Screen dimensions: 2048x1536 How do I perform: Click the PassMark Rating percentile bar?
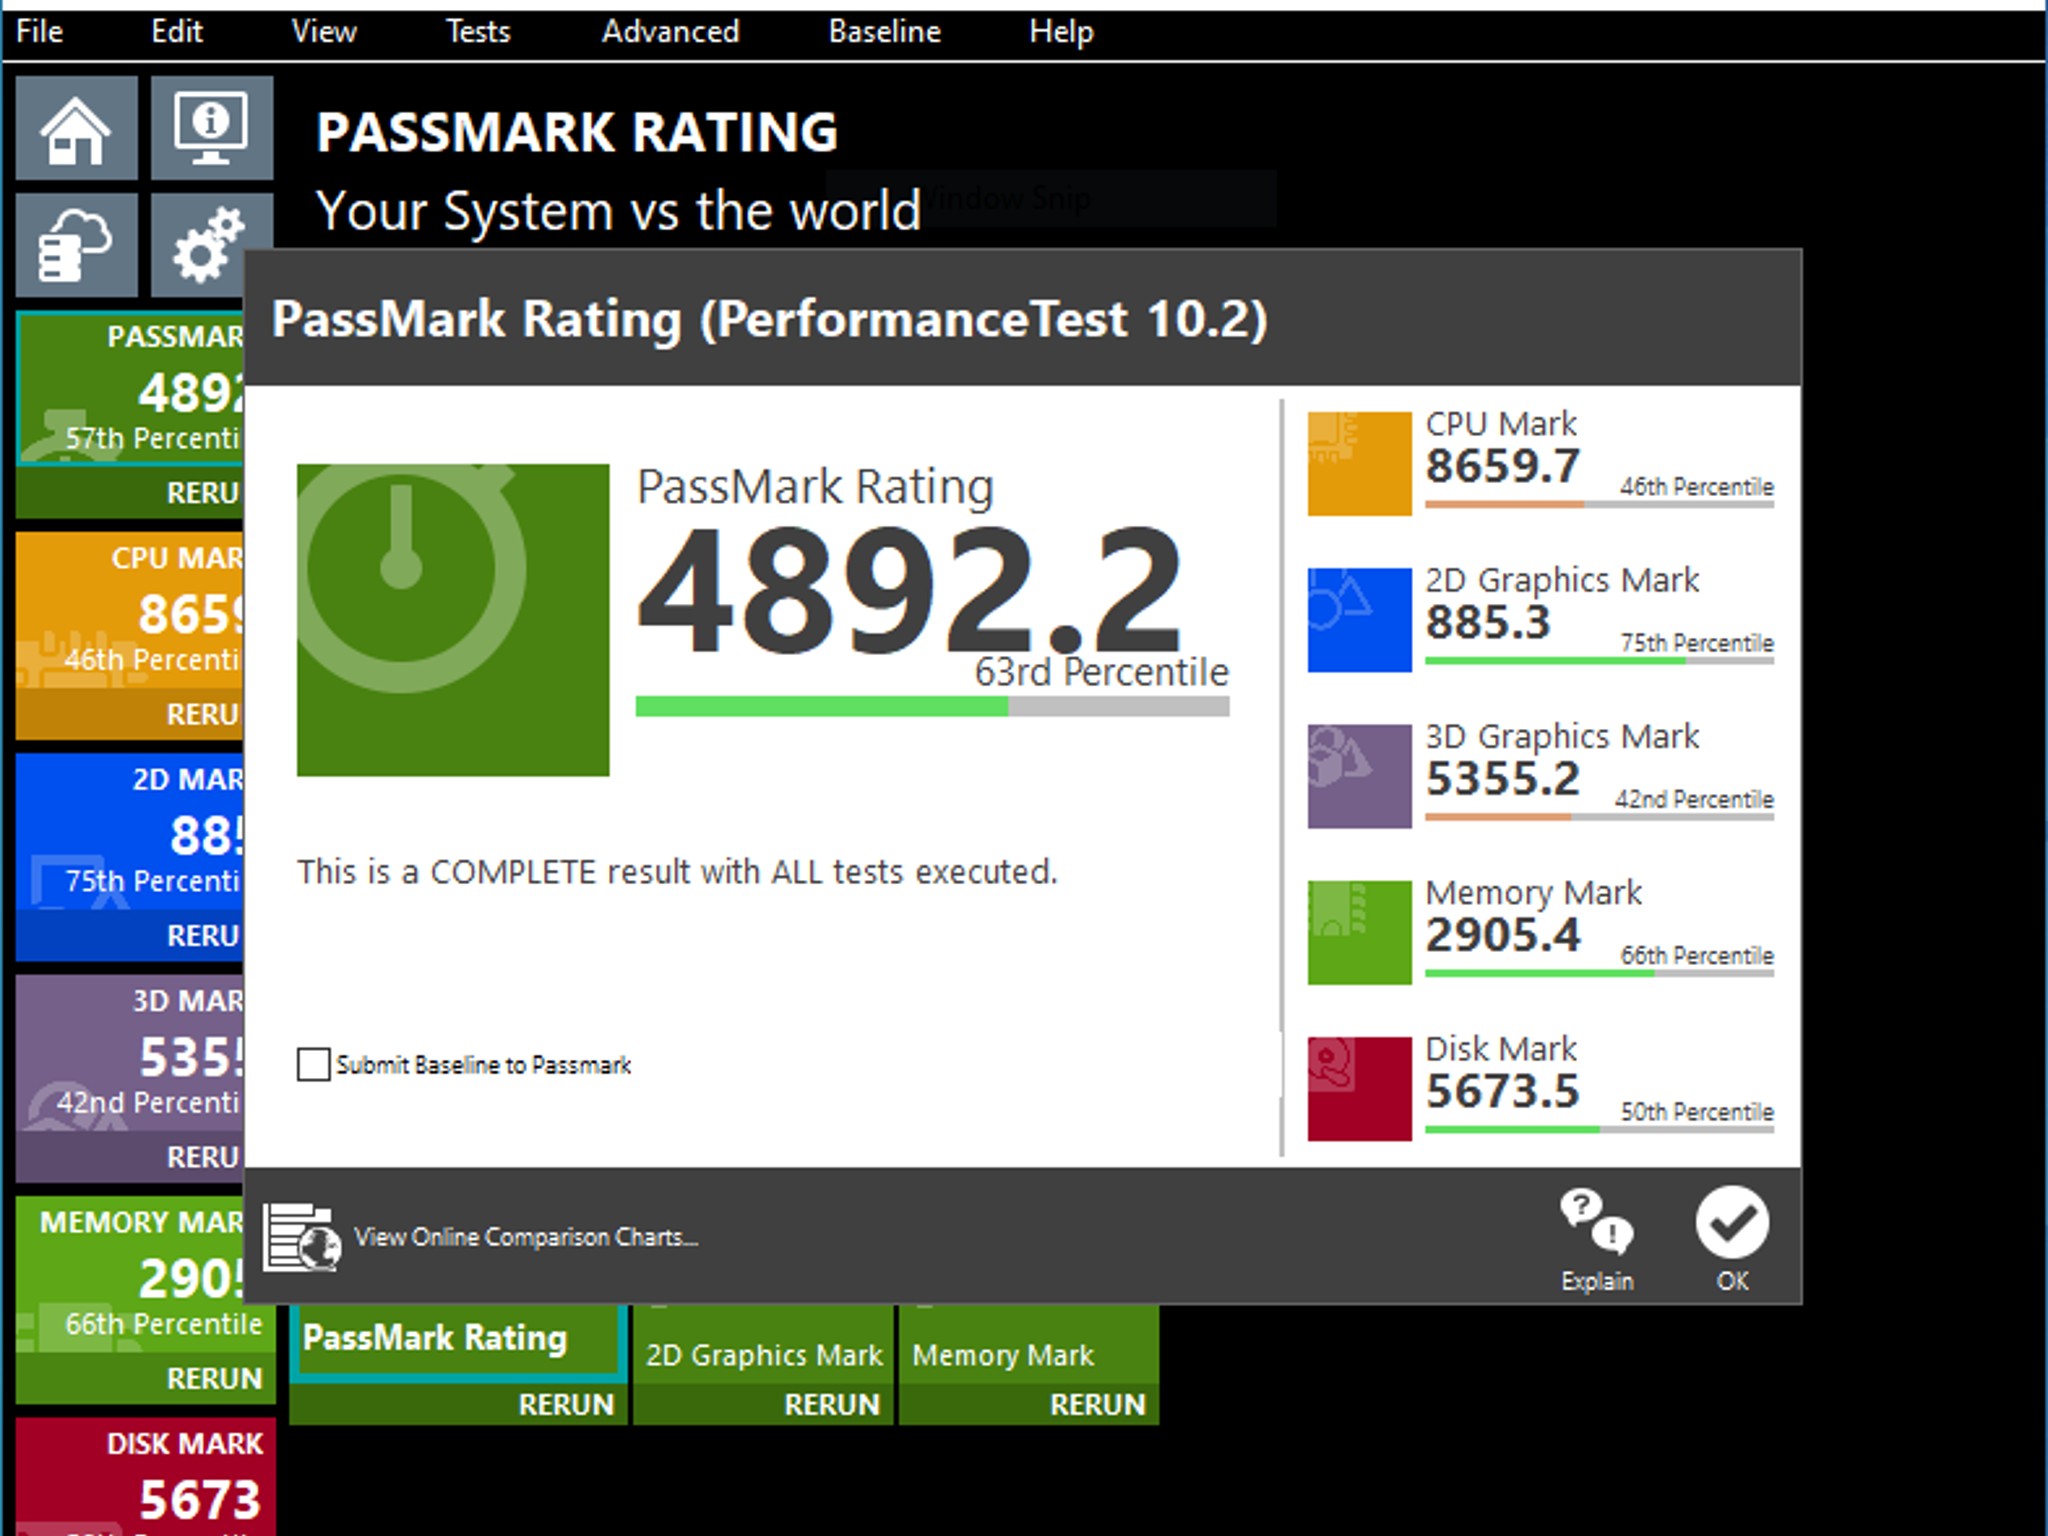coord(932,706)
